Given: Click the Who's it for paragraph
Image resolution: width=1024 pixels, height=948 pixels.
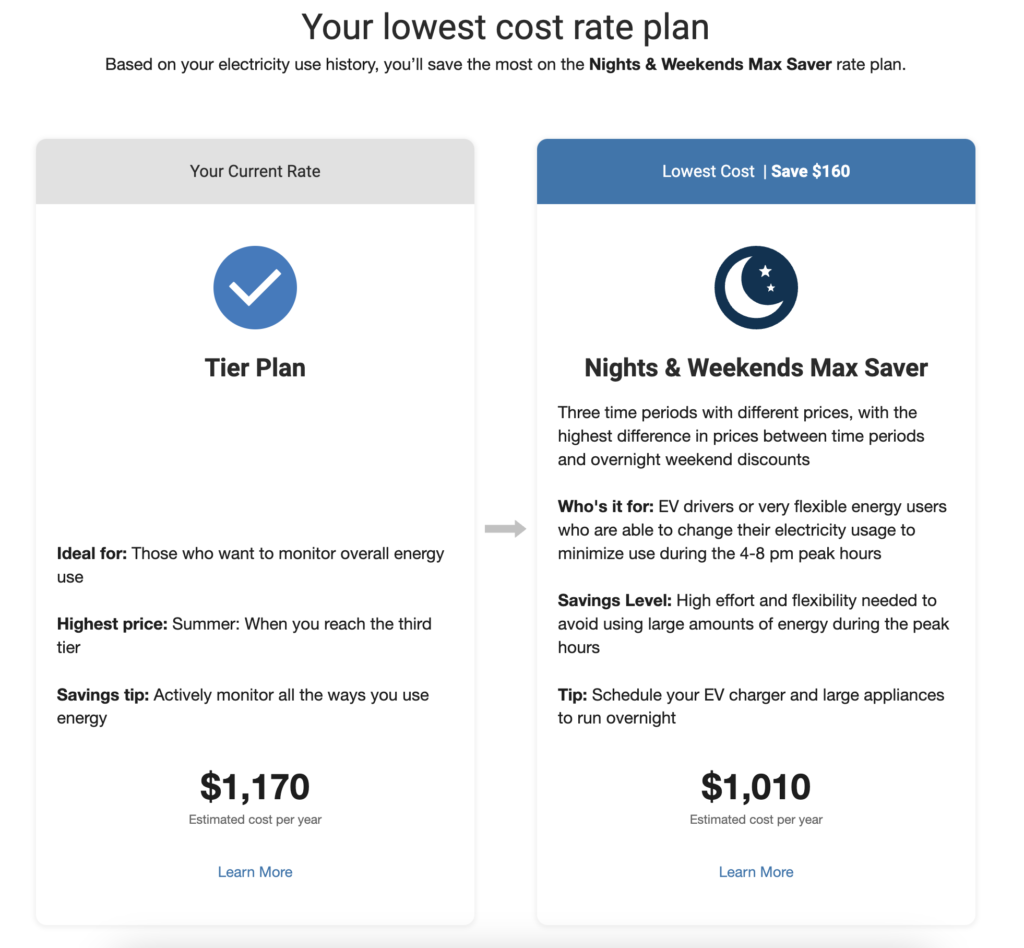Looking at the screenshot, I should (x=752, y=529).
